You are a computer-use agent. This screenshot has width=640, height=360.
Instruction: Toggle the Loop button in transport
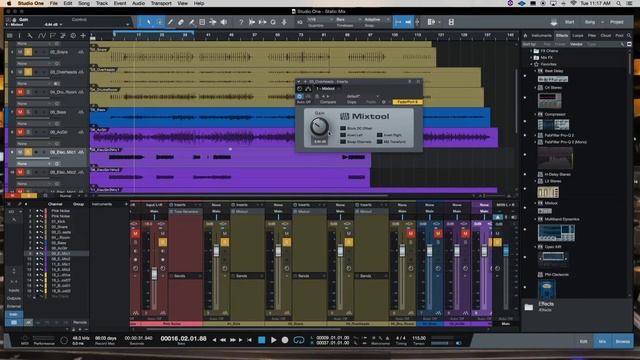pos(299,340)
